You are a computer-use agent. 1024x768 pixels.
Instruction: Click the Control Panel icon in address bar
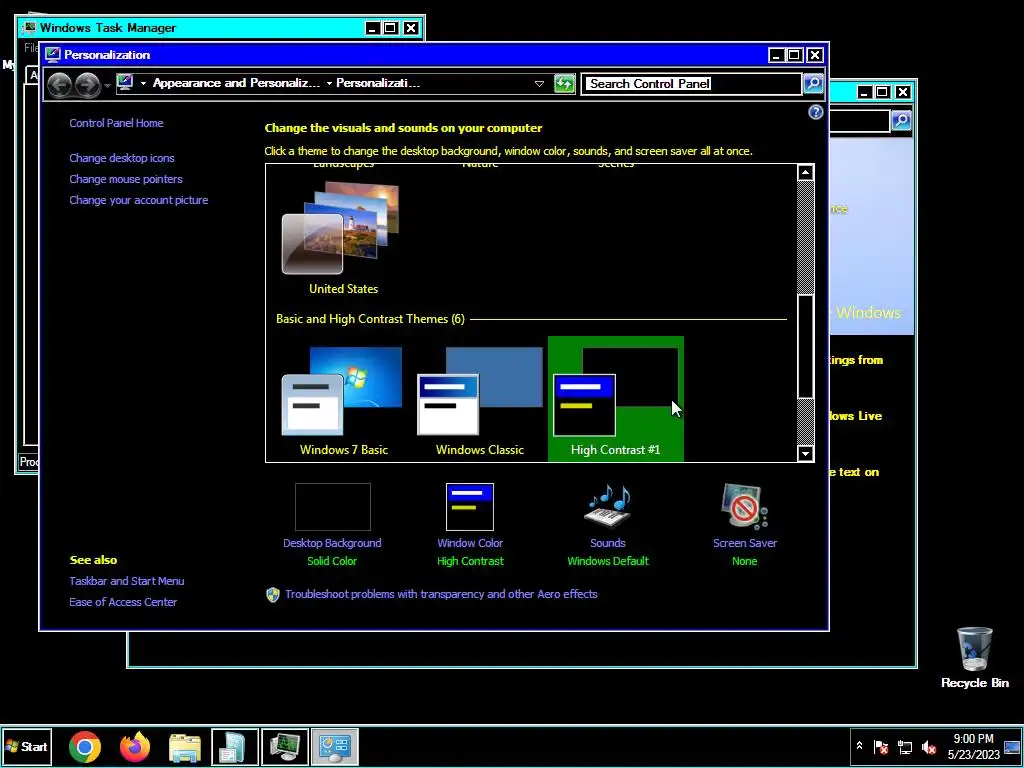click(x=125, y=83)
